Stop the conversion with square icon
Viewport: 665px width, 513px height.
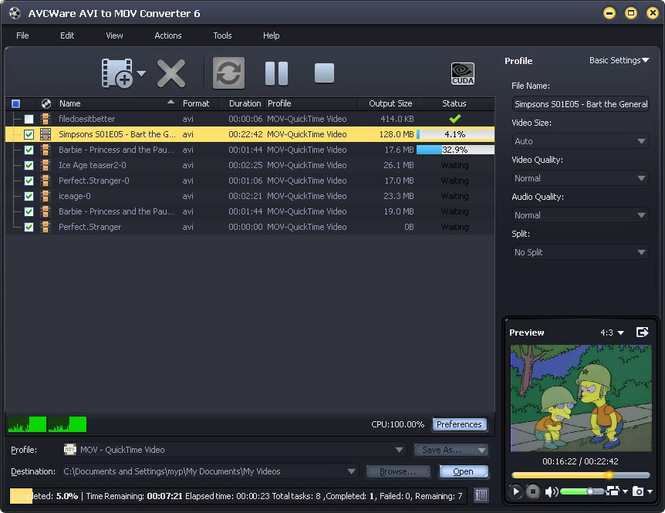tap(324, 73)
